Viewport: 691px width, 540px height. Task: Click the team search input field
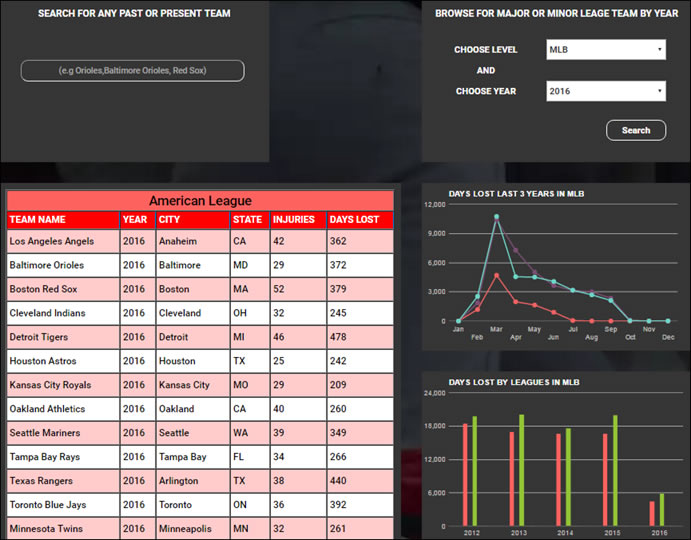(x=133, y=71)
